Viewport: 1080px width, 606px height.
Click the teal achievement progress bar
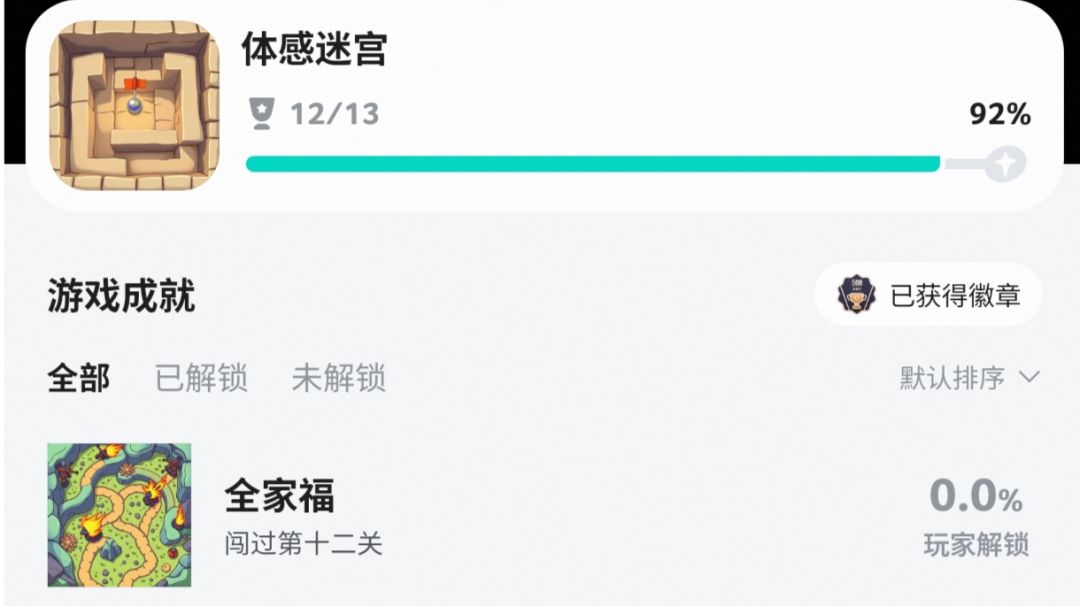pyautogui.click(x=592, y=164)
